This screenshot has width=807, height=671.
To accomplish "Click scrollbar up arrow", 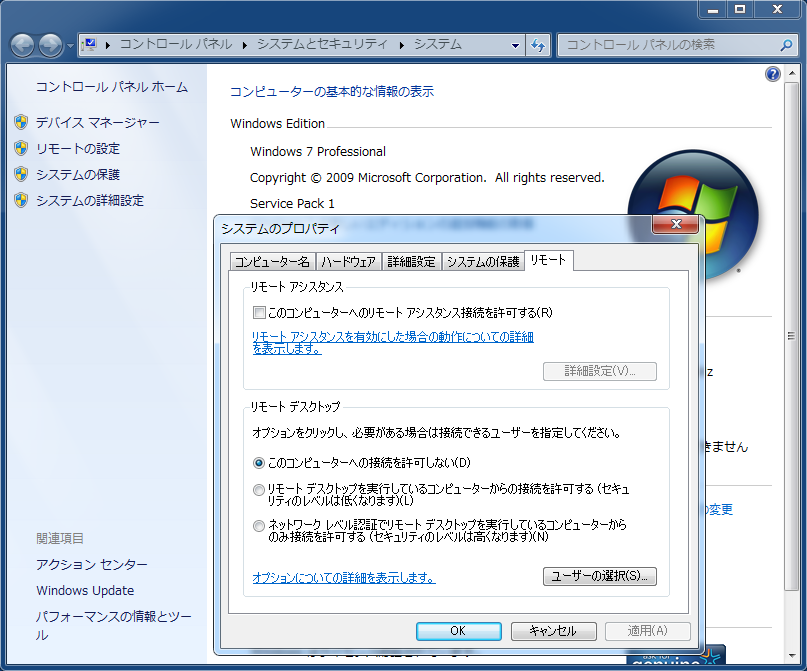I will (791, 74).
